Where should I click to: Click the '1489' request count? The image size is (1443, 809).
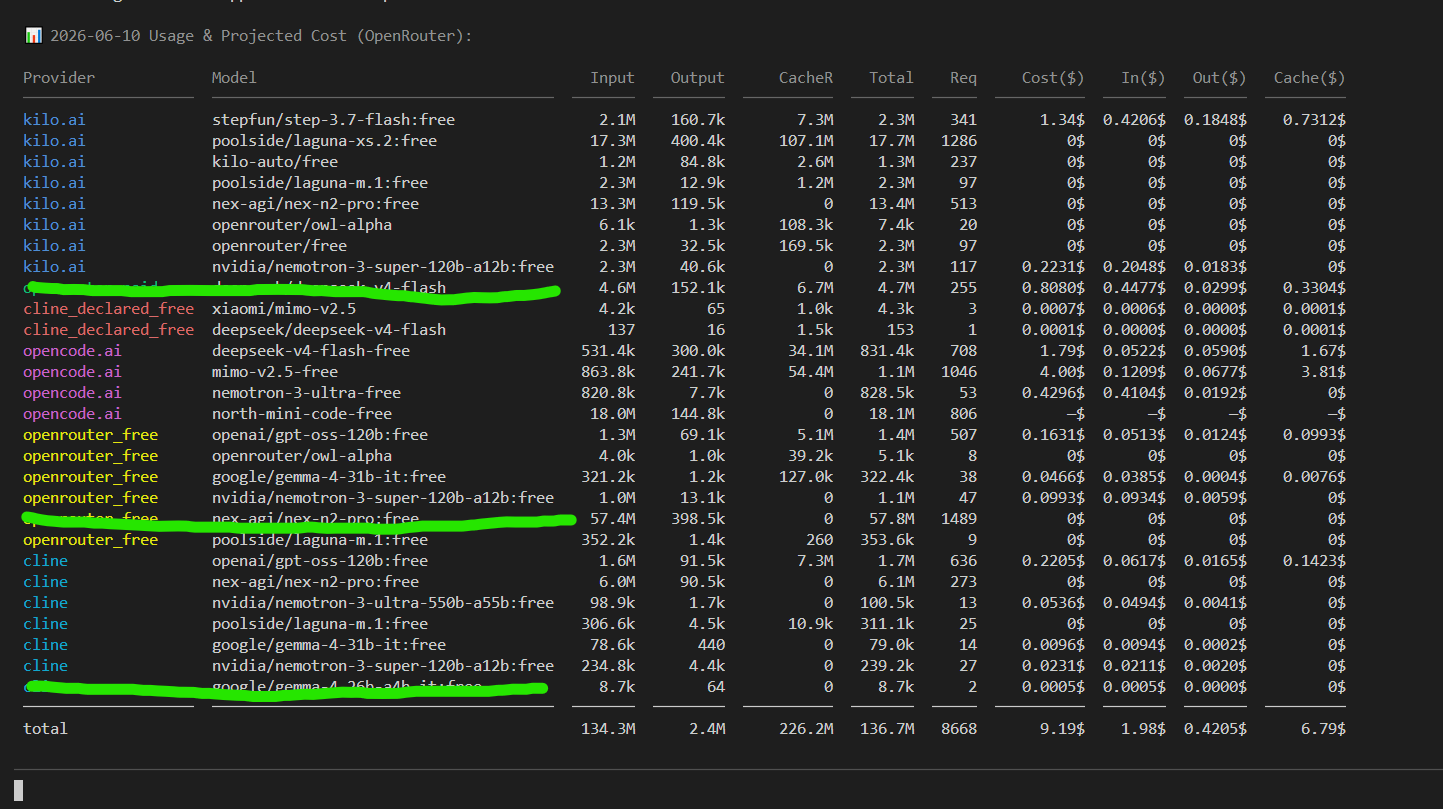pos(959,519)
